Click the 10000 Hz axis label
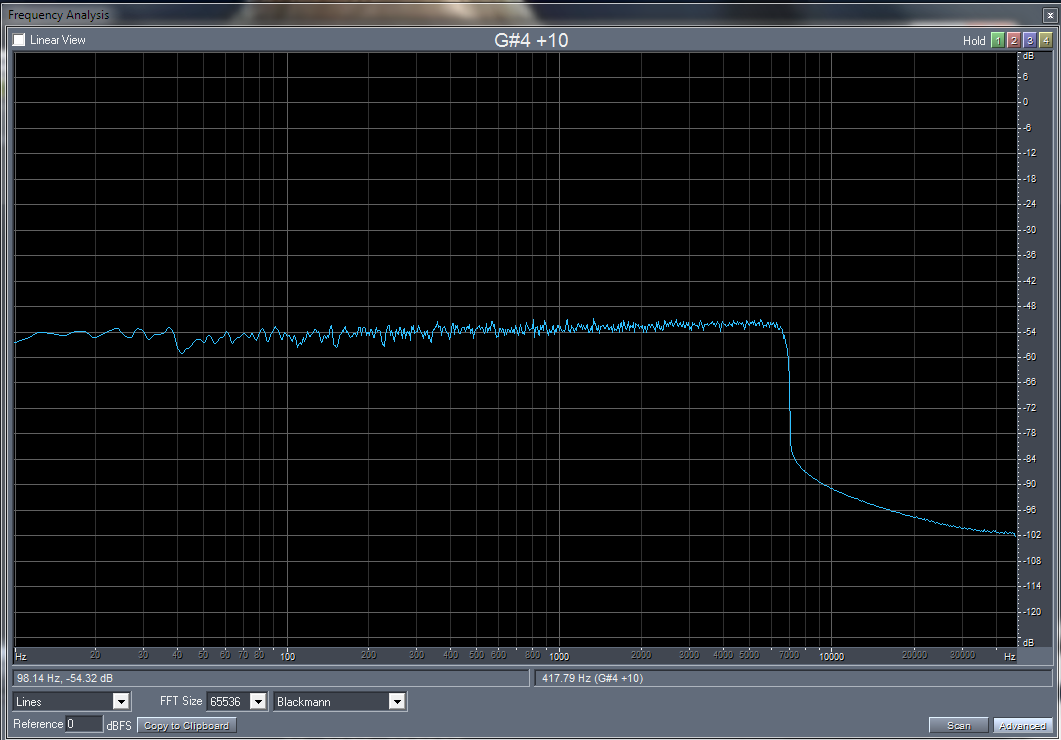 [x=832, y=656]
